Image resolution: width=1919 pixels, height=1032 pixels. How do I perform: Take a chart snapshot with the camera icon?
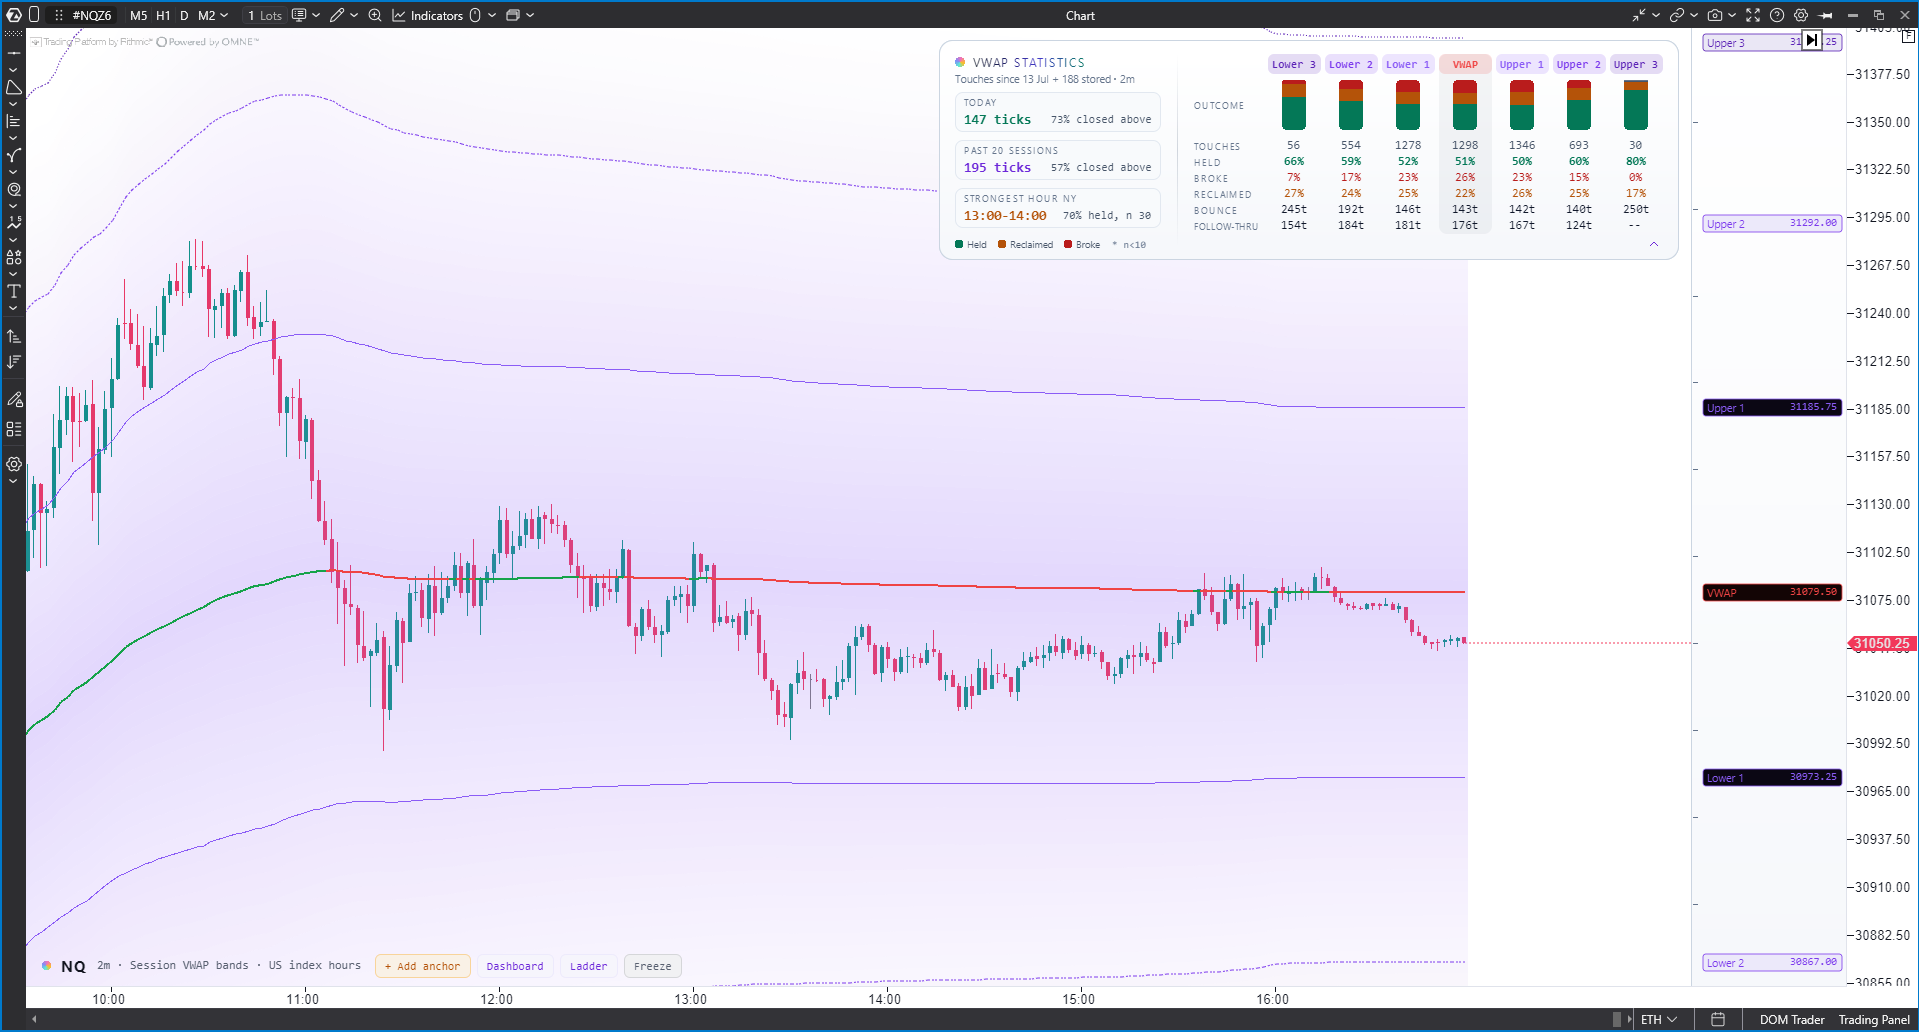[1715, 15]
